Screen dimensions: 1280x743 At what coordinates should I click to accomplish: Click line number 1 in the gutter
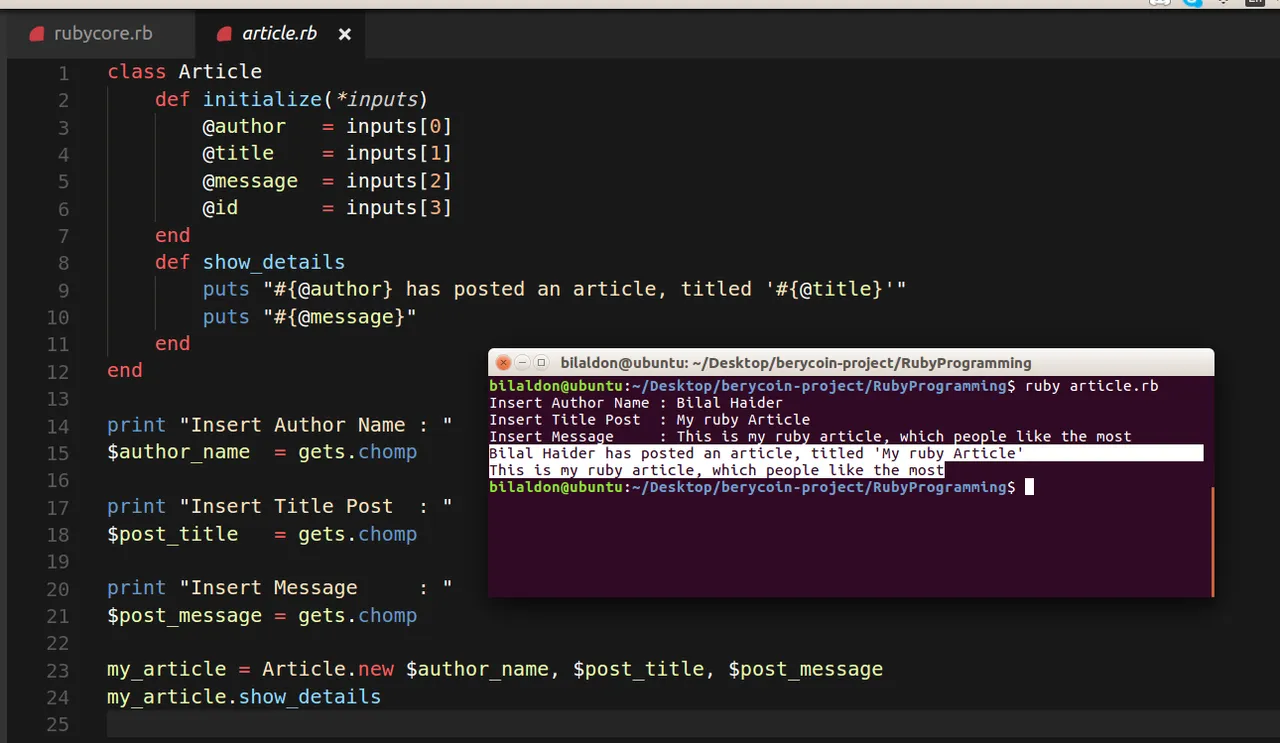point(64,72)
